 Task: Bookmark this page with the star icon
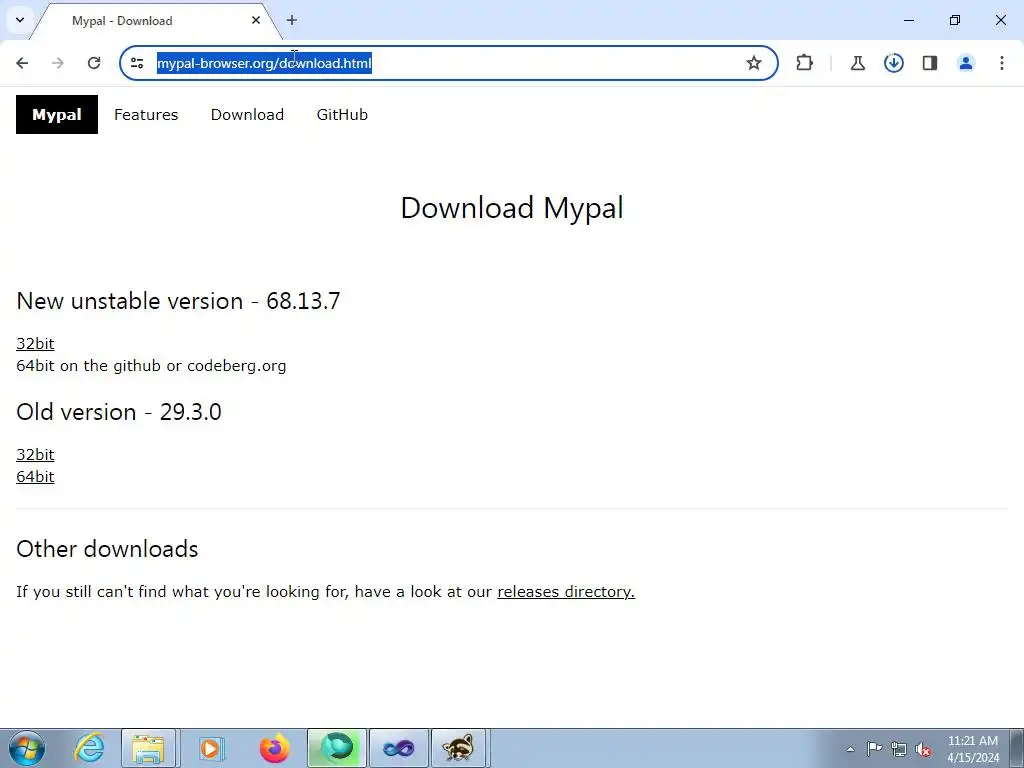click(x=754, y=63)
